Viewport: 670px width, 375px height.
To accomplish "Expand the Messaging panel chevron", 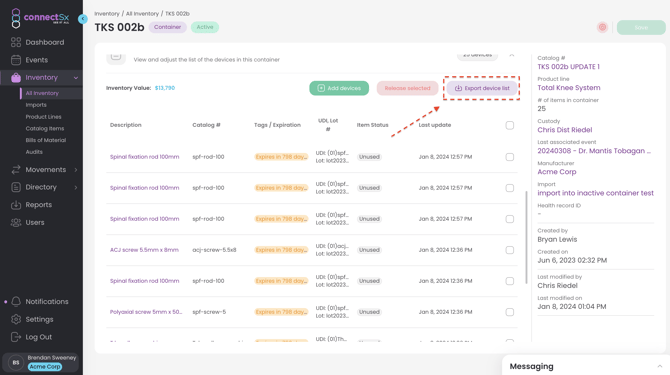I will [x=660, y=366].
